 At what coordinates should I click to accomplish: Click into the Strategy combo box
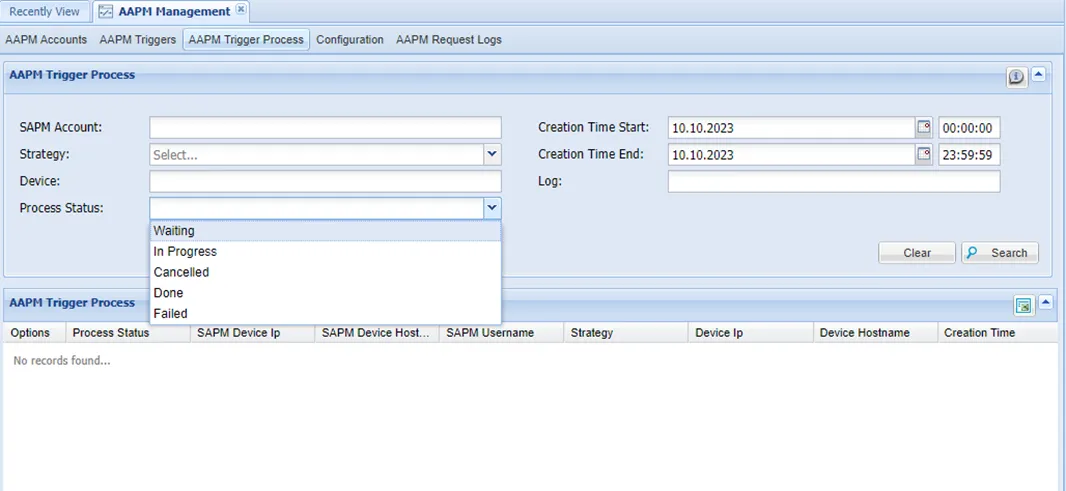pos(317,154)
